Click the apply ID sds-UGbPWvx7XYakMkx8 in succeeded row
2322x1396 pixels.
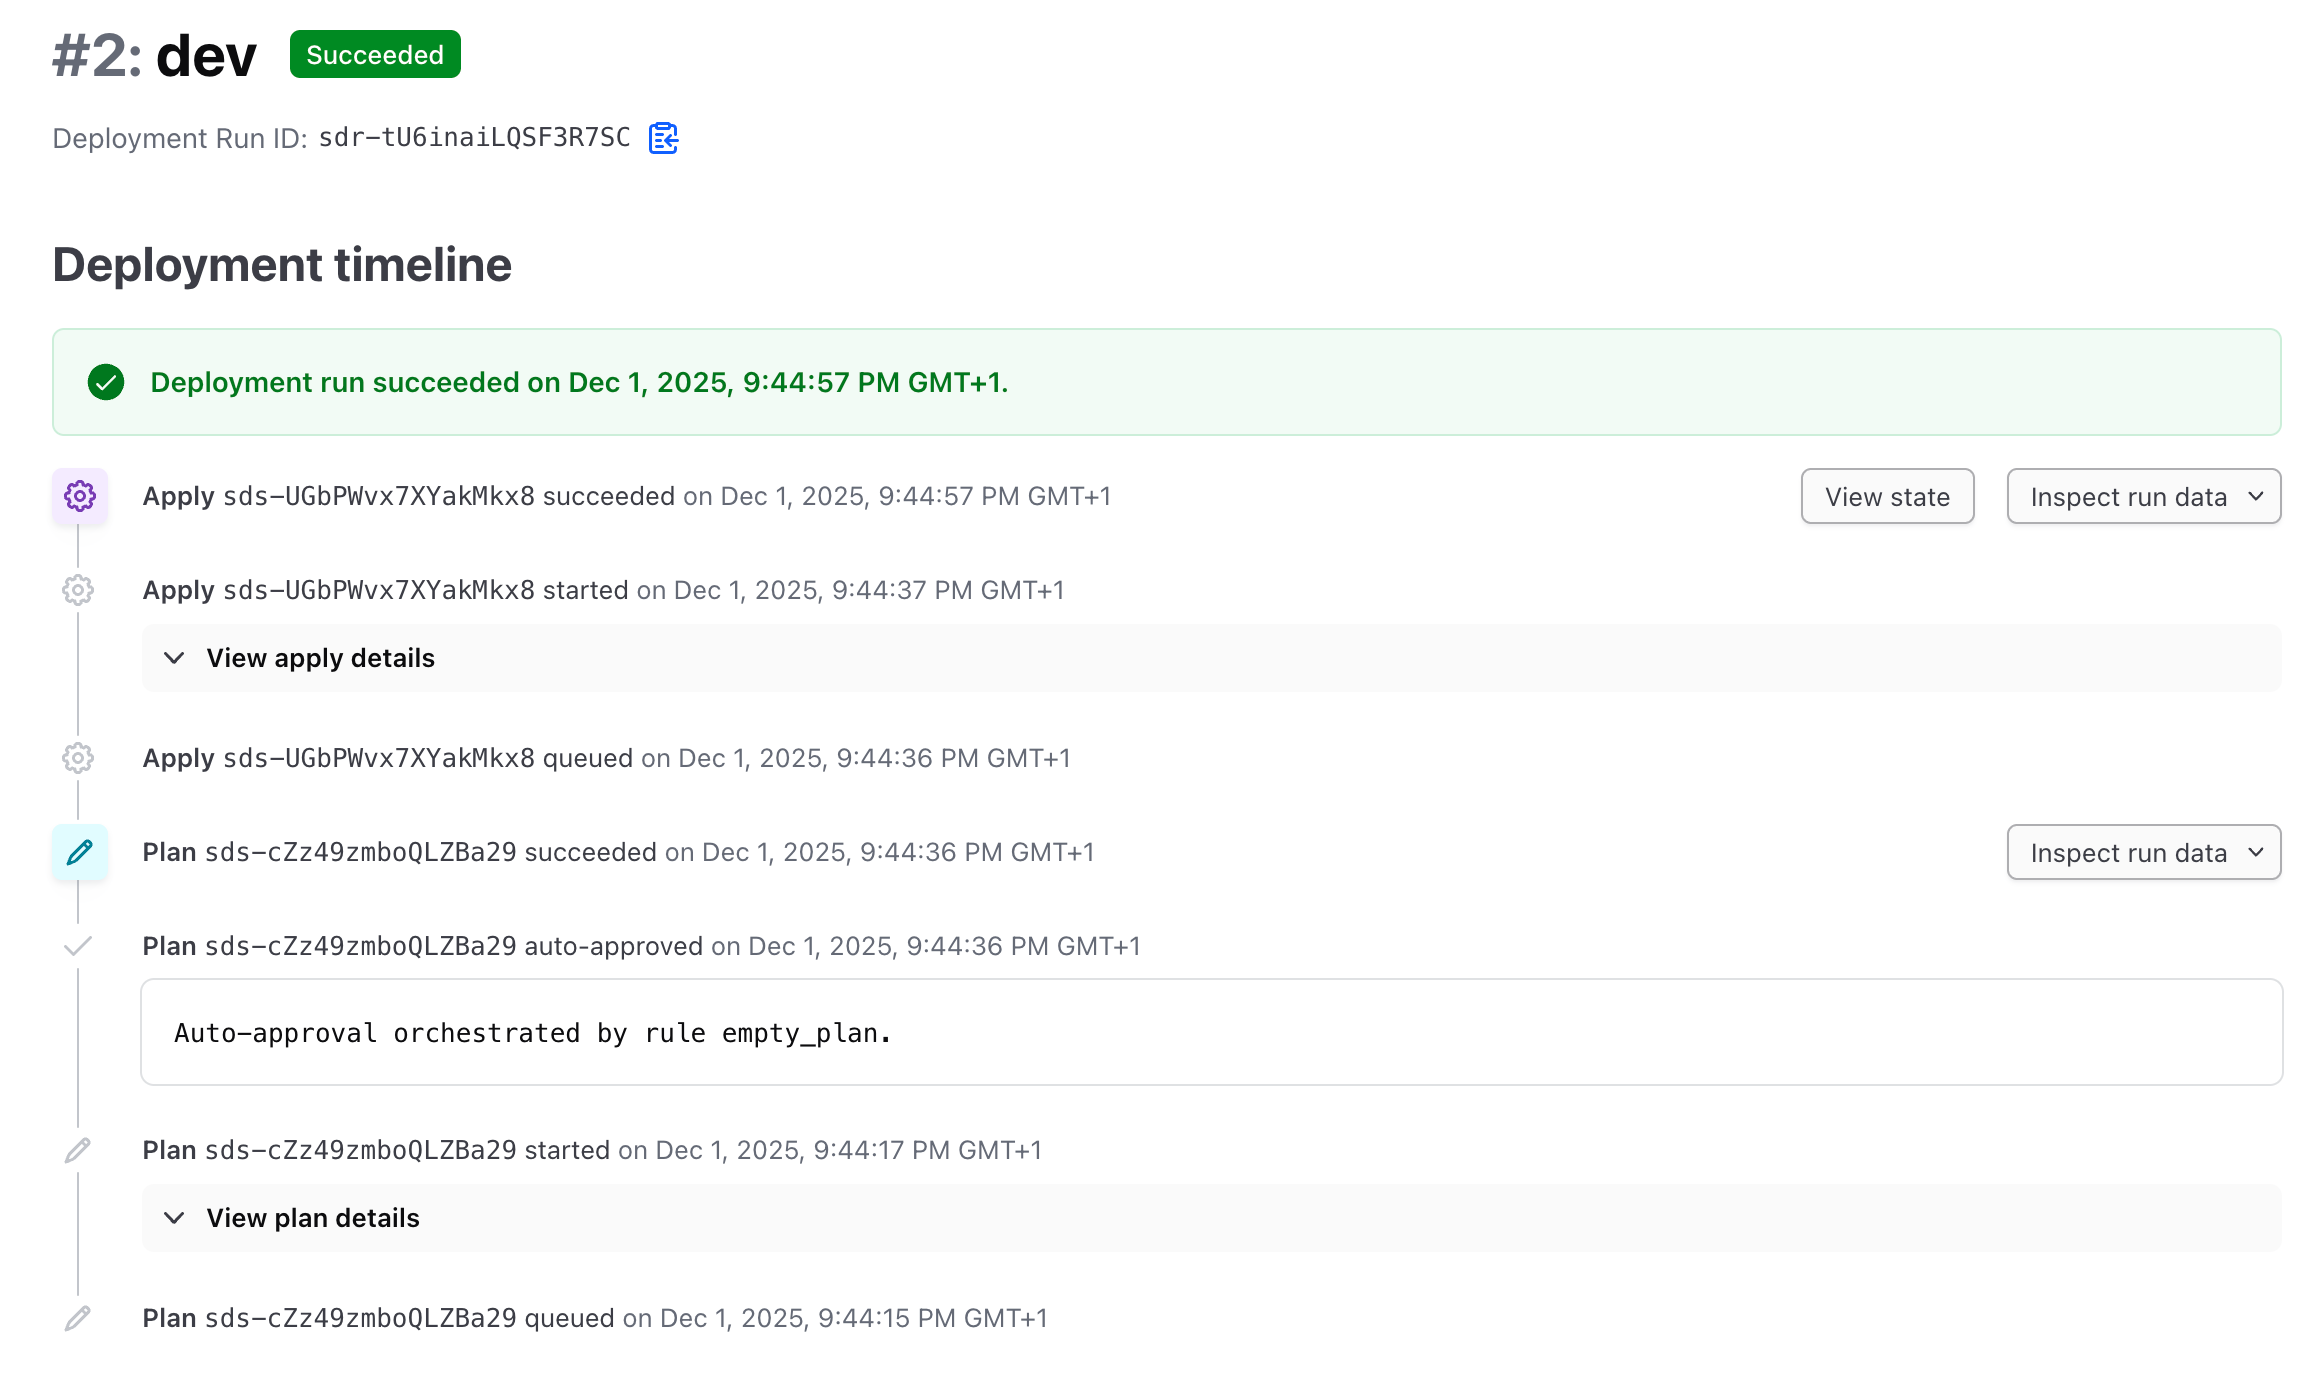pyautogui.click(x=378, y=496)
